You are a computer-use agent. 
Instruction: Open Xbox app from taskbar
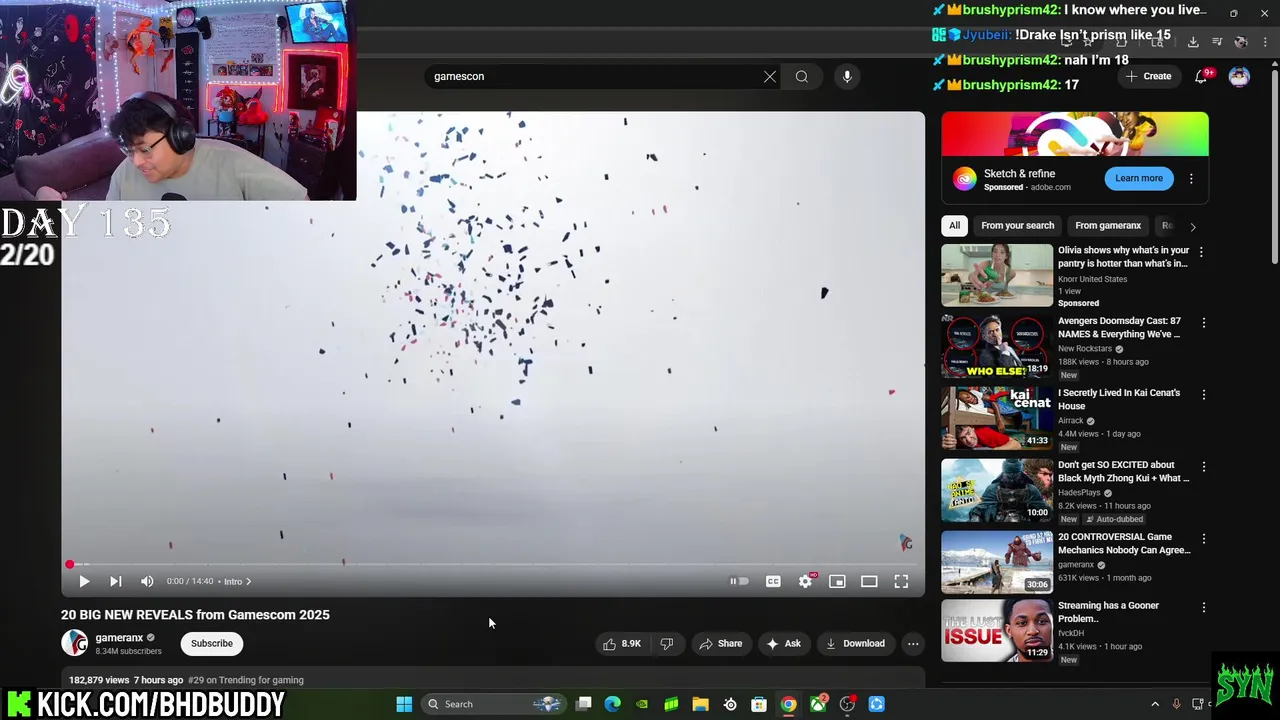tap(818, 704)
